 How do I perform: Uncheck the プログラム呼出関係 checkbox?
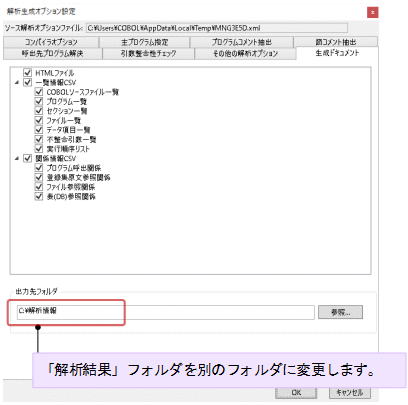[x=39, y=168]
